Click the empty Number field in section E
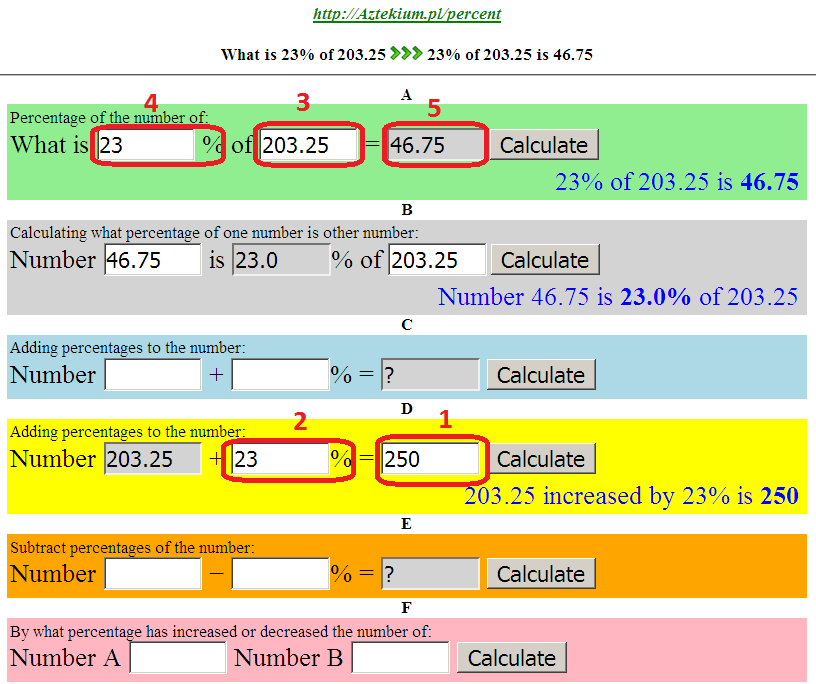 tap(152, 573)
